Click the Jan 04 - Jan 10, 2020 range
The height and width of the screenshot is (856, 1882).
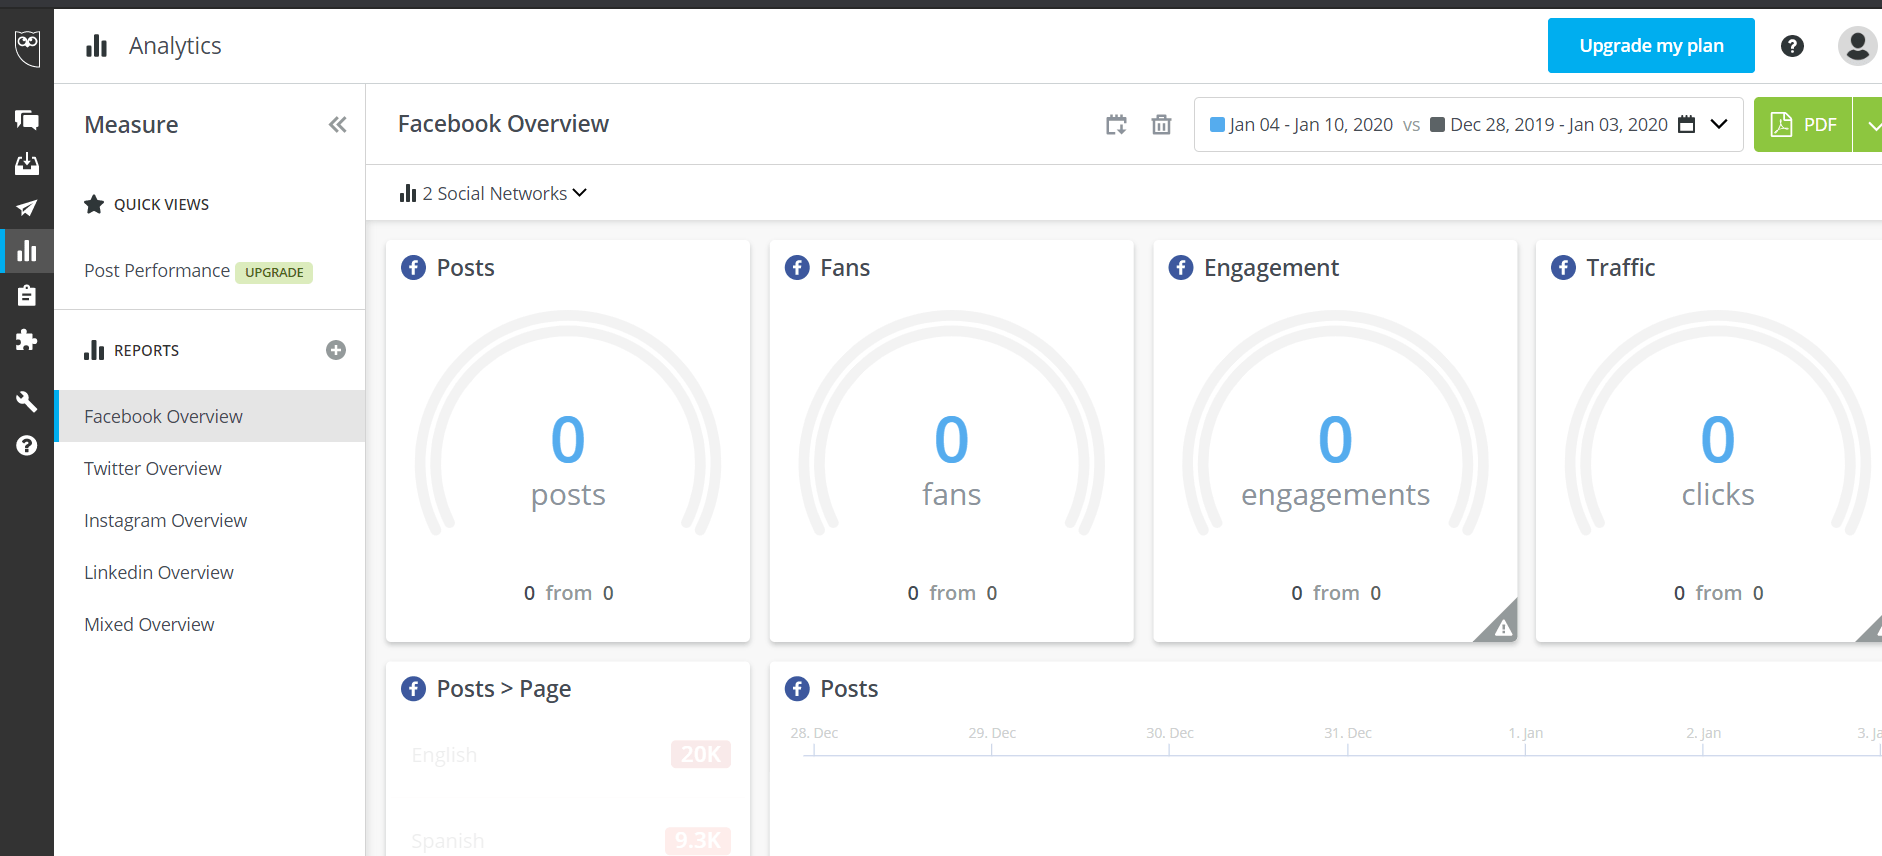click(1311, 125)
